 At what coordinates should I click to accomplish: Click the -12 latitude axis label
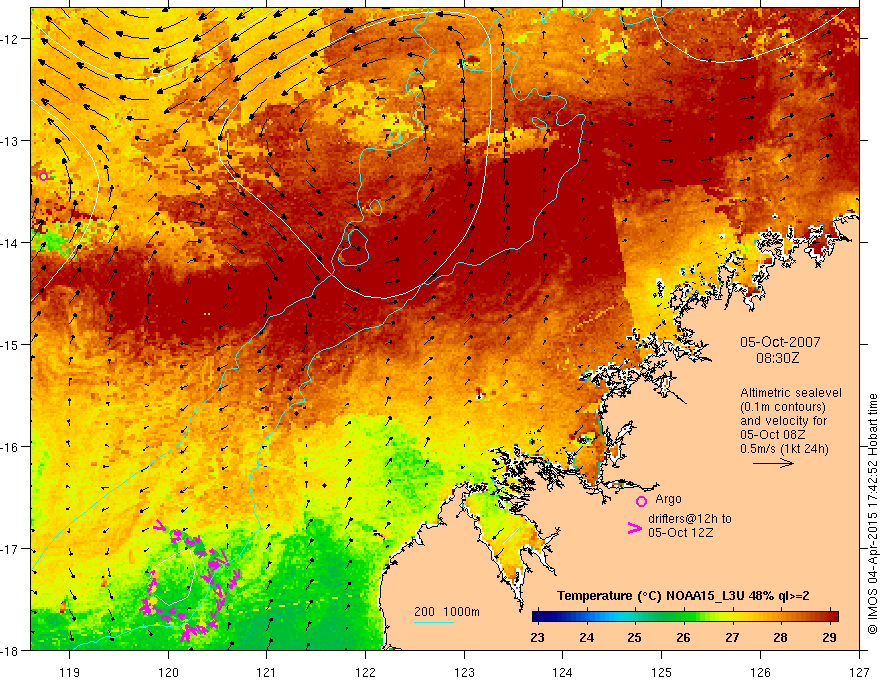tap(11, 39)
